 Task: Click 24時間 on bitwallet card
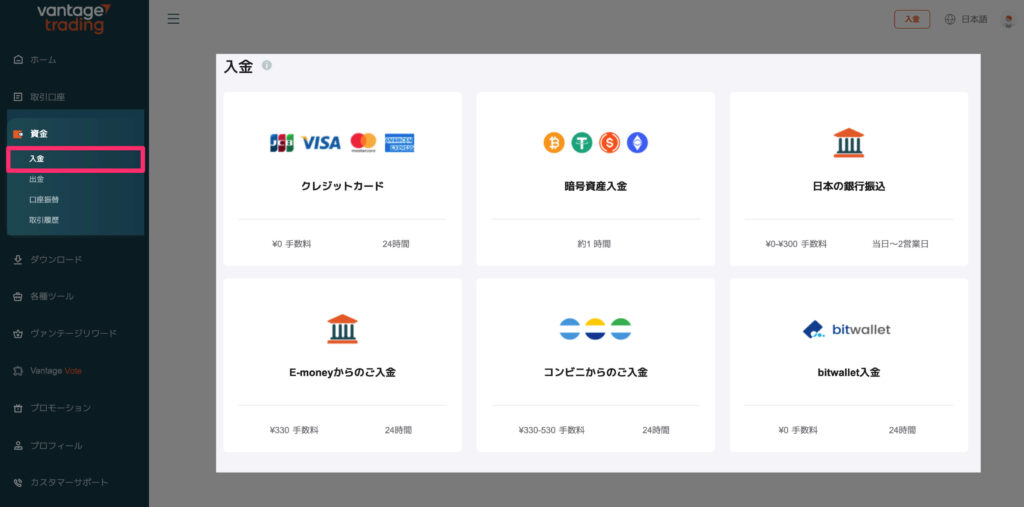point(902,431)
